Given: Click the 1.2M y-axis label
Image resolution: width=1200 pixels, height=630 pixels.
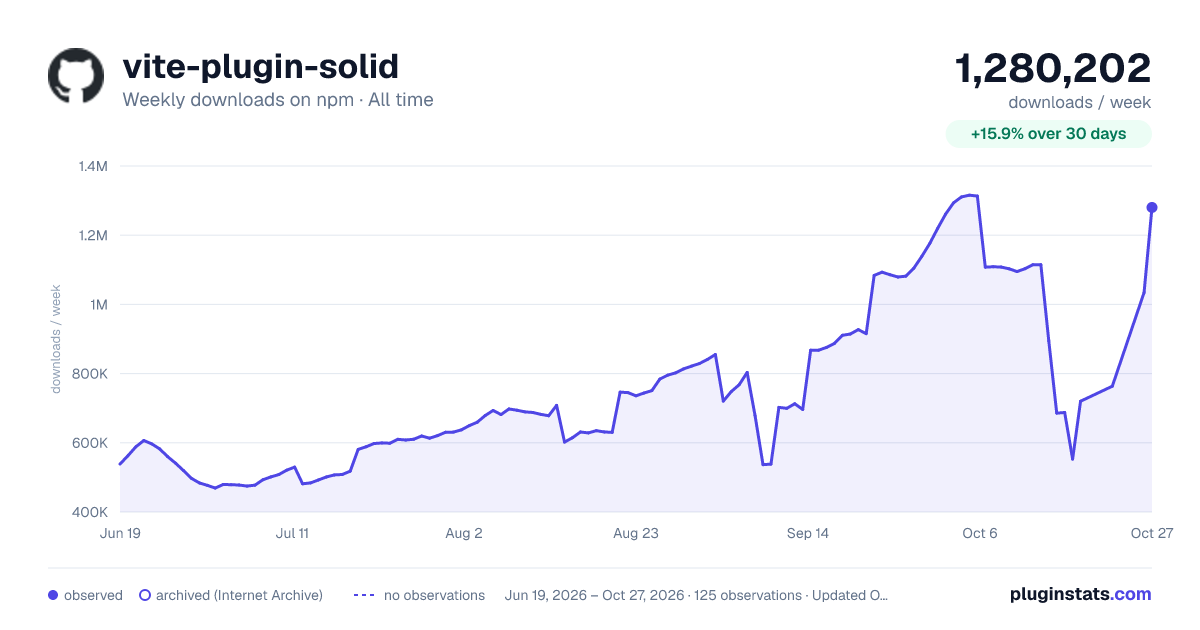Looking at the screenshot, I should [x=92, y=235].
